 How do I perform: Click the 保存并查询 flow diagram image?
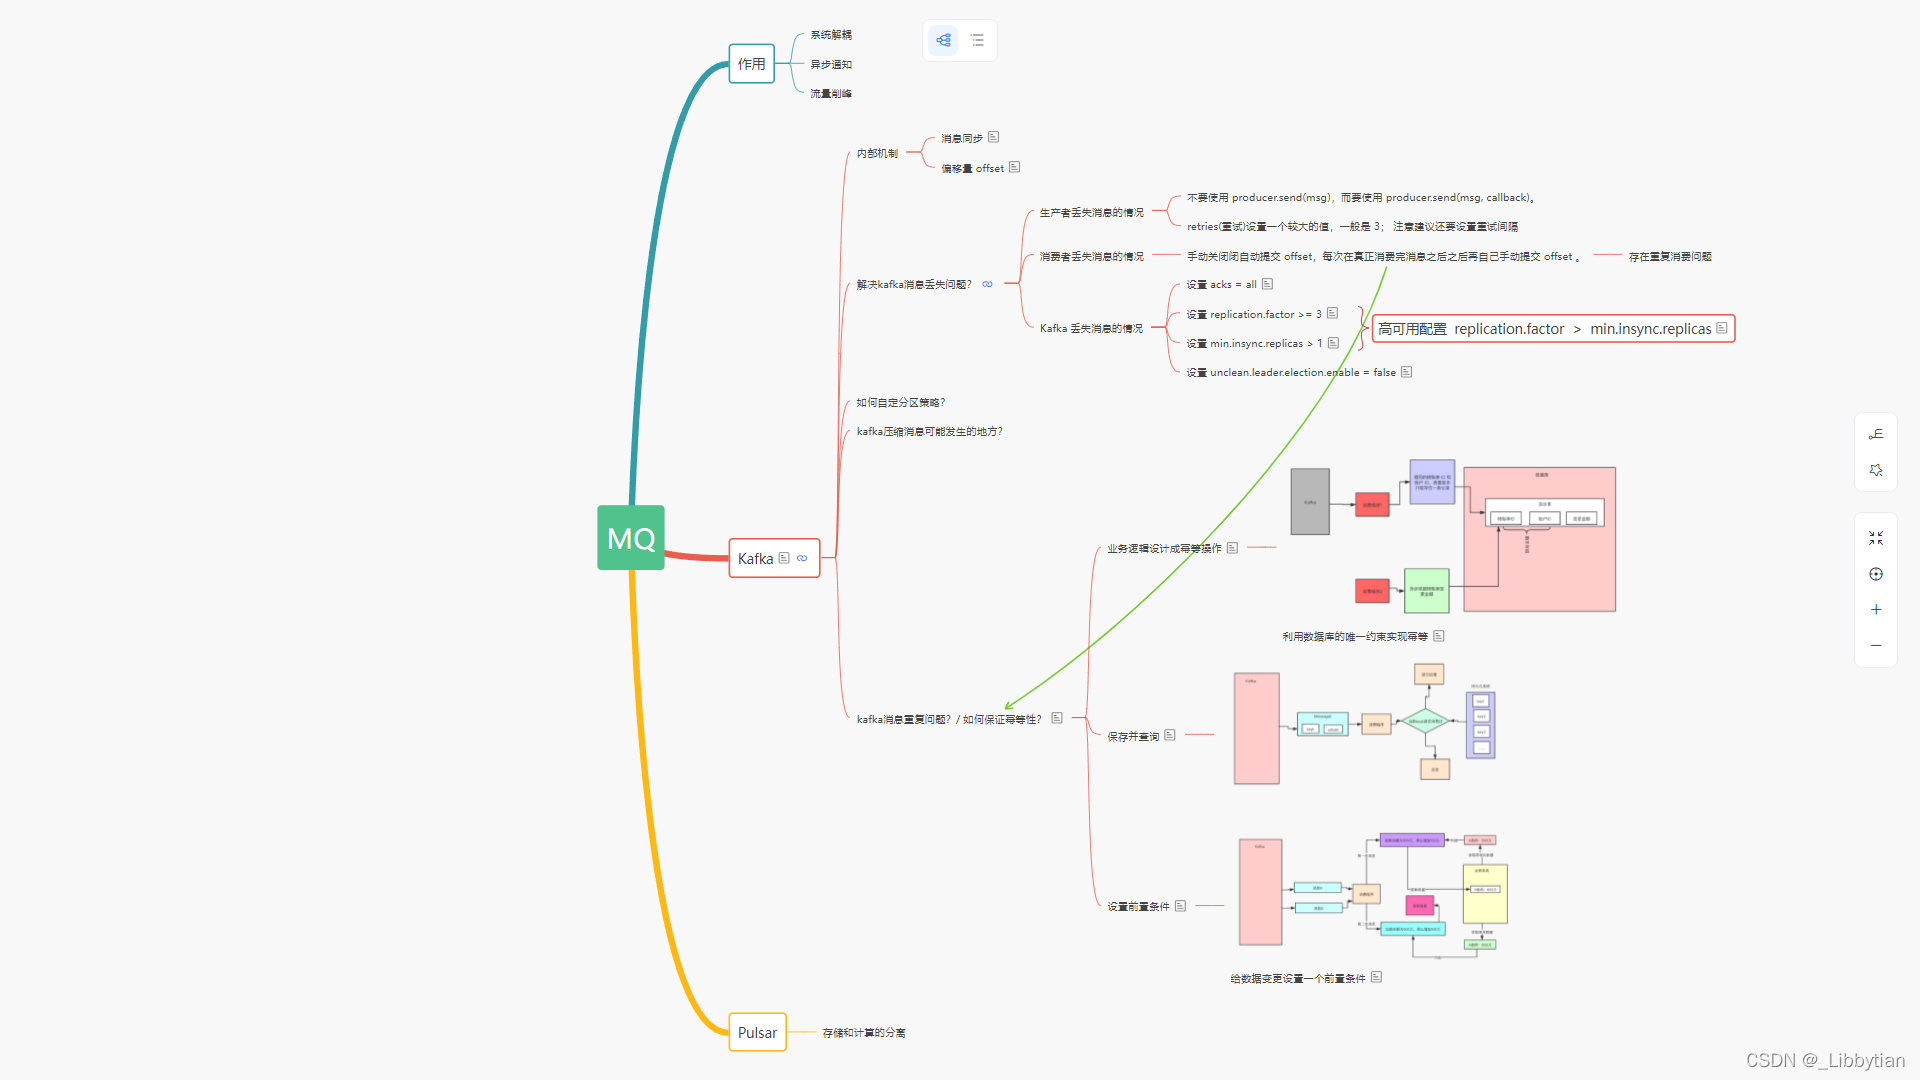(x=1365, y=726)
